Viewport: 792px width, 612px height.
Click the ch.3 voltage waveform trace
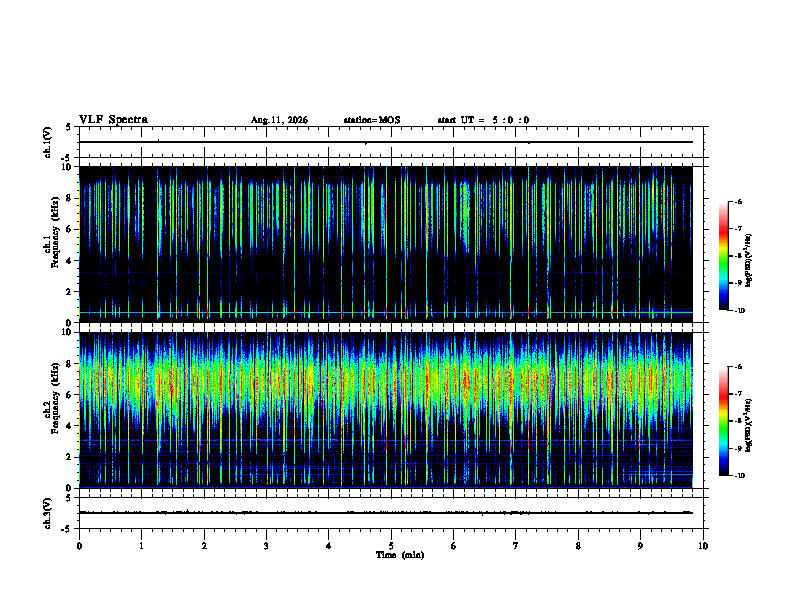coord(386,513)
